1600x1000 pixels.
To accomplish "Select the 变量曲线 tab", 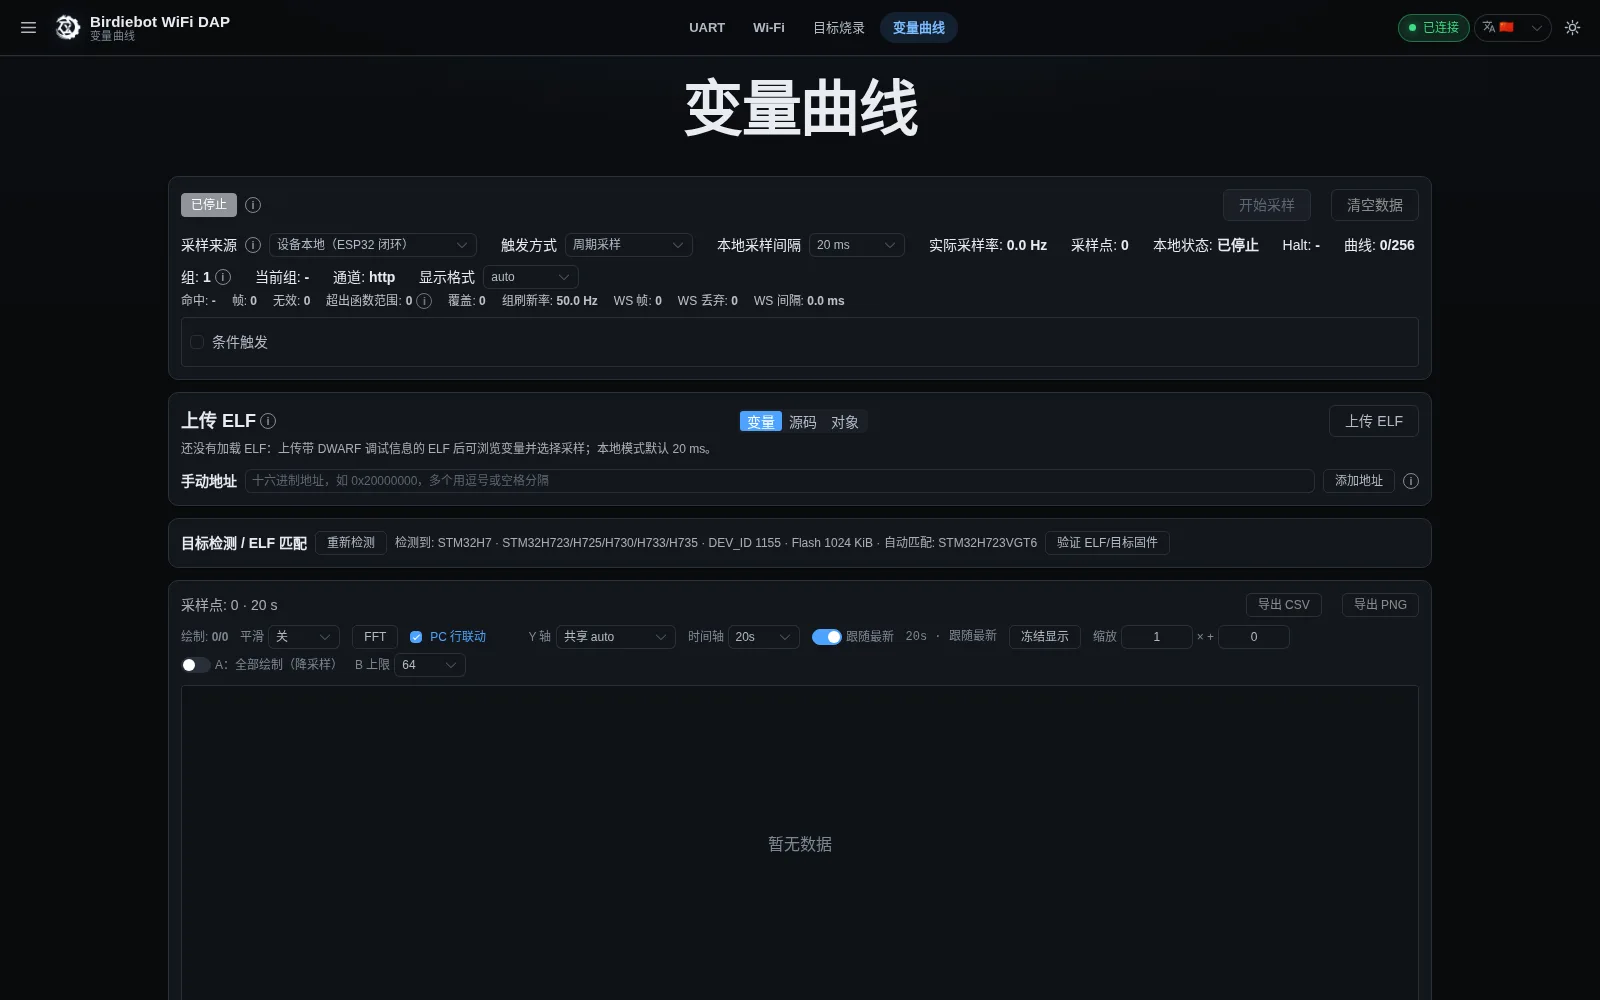I will (919, 28).
